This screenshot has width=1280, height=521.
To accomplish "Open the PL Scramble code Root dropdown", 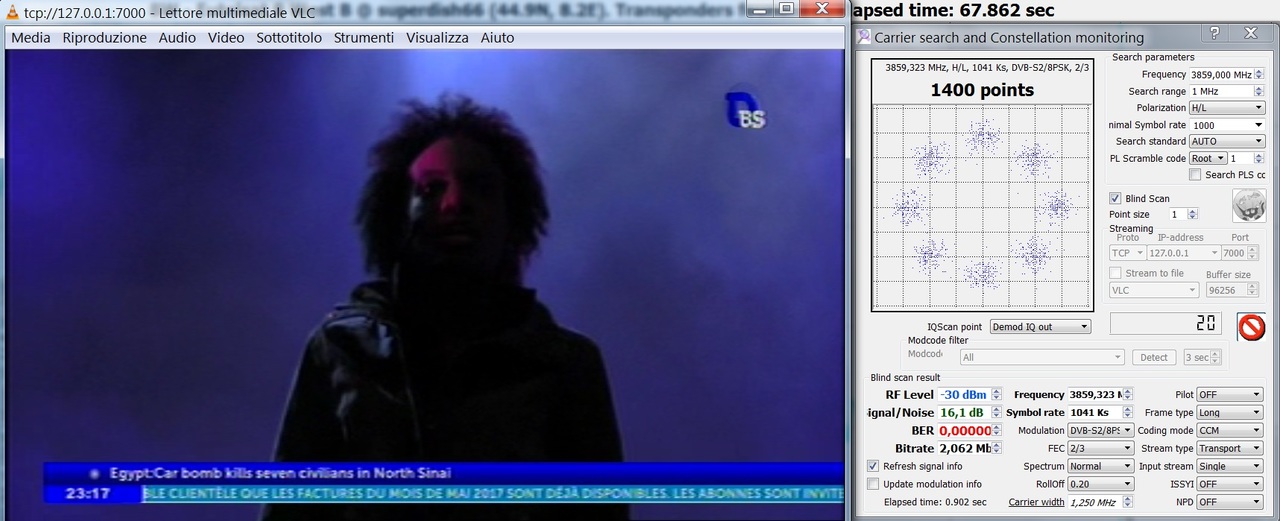I will (x=1208, y=158).
